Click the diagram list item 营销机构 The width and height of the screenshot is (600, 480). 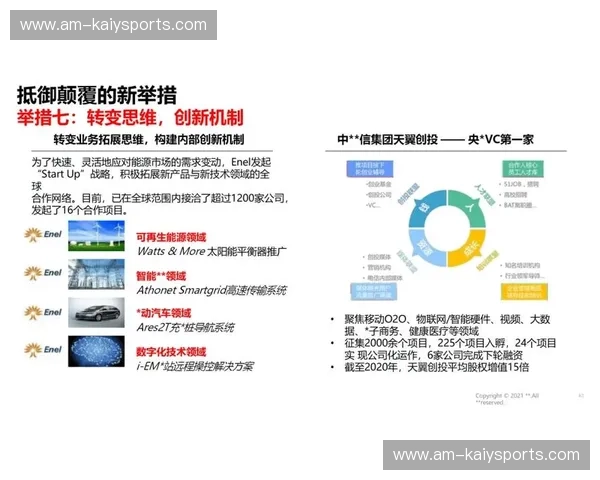[x=377, y=267]
